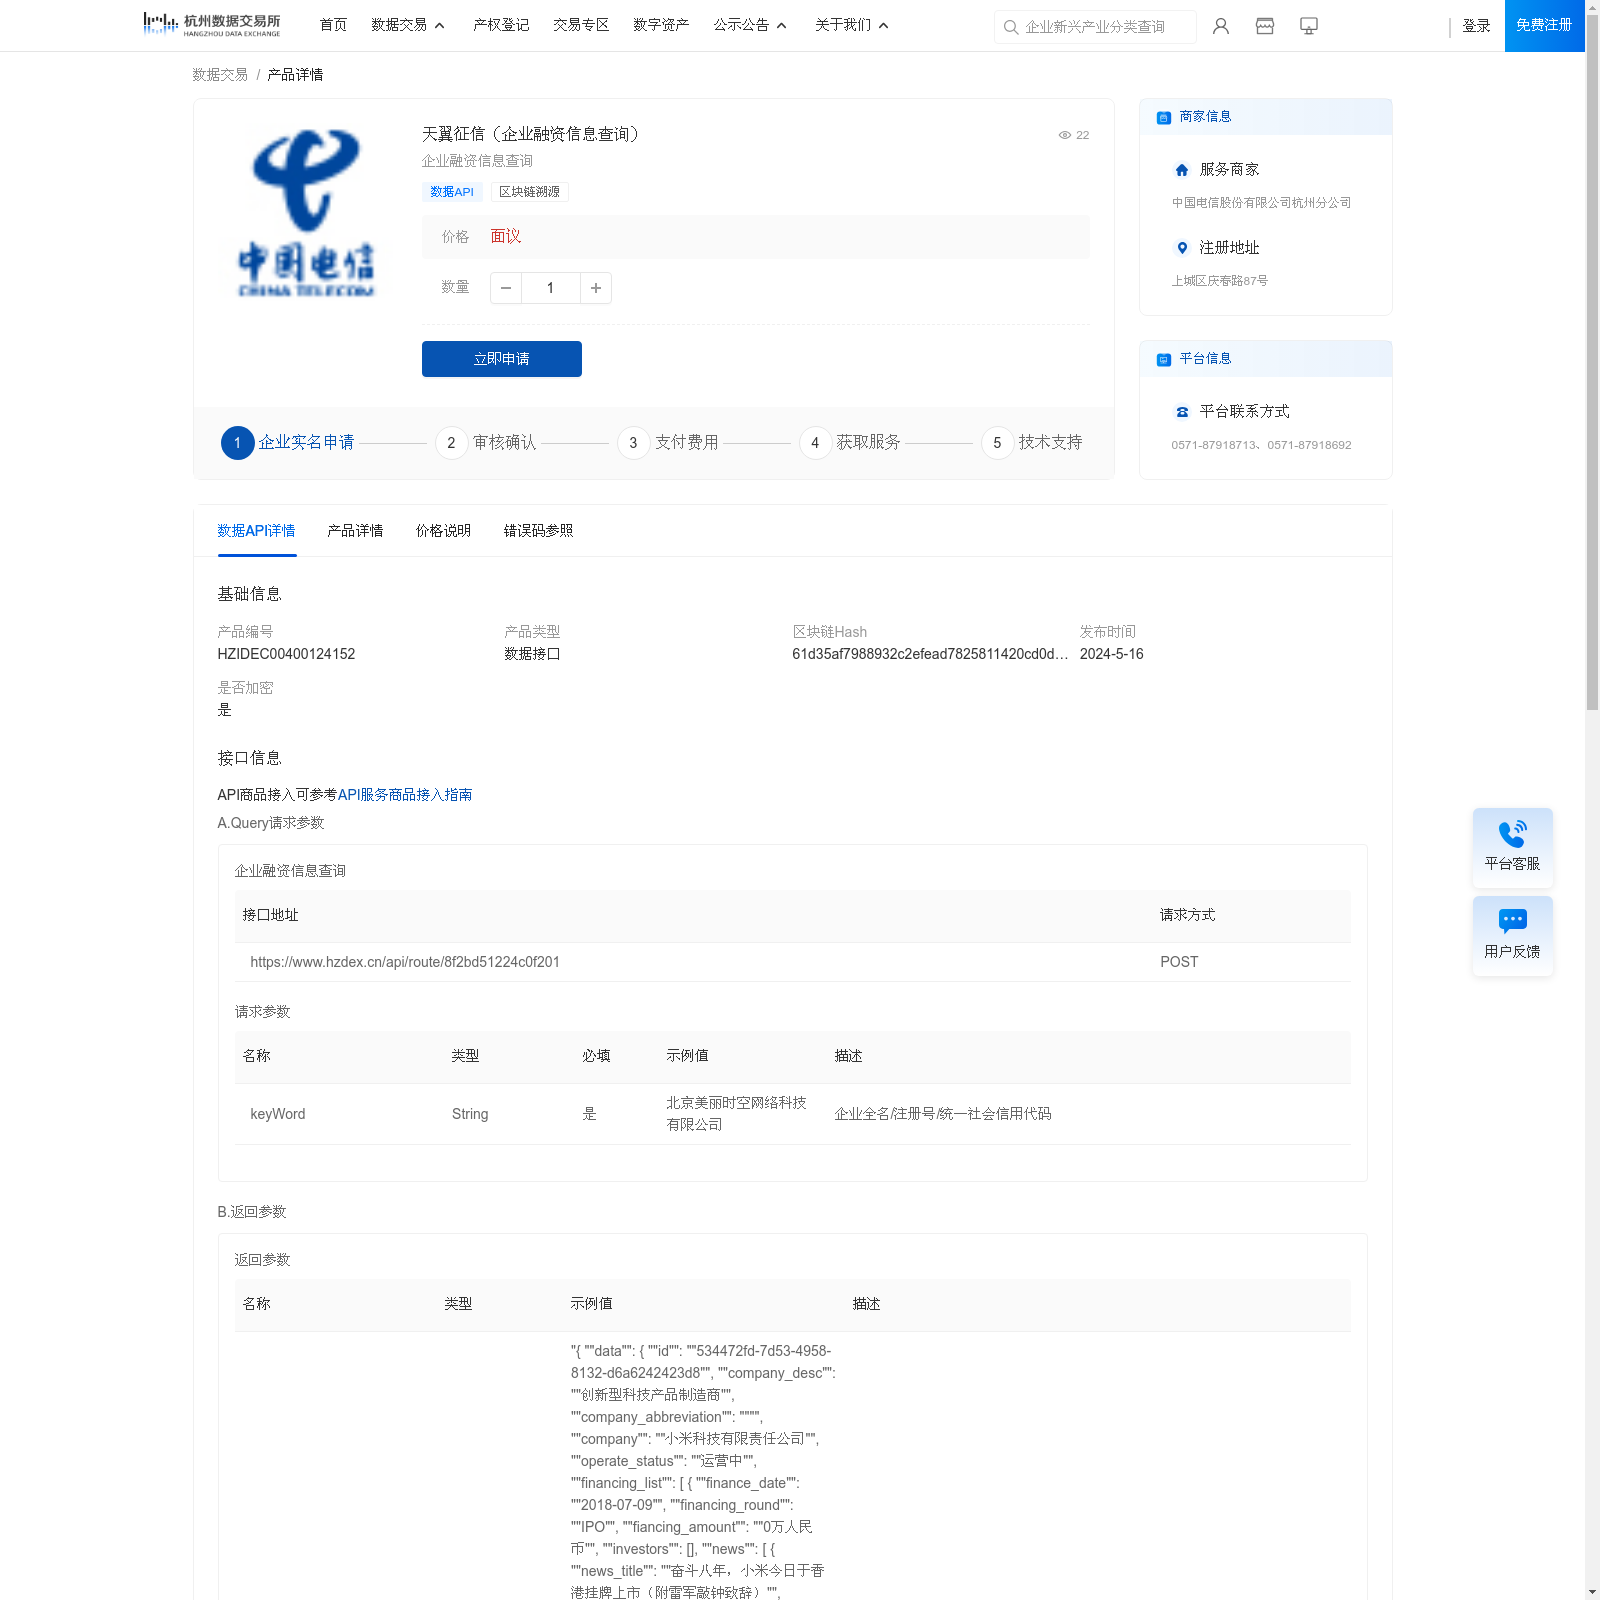
Task: Focus the 企业新兴产业分类查询 search box
Action: click(x=1095, y=27)
